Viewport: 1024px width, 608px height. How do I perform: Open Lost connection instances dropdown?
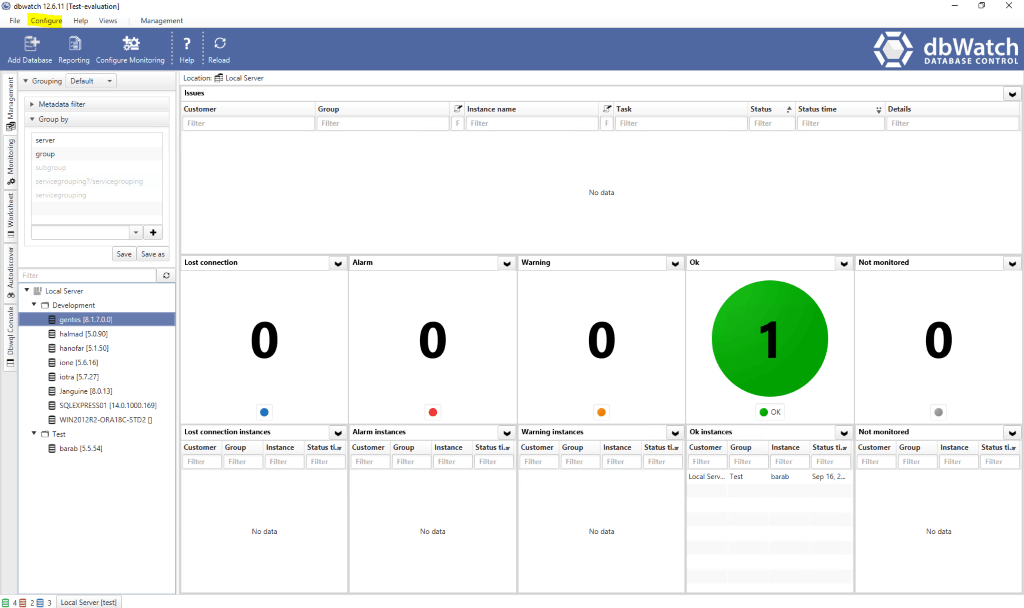tap(338, 433)
